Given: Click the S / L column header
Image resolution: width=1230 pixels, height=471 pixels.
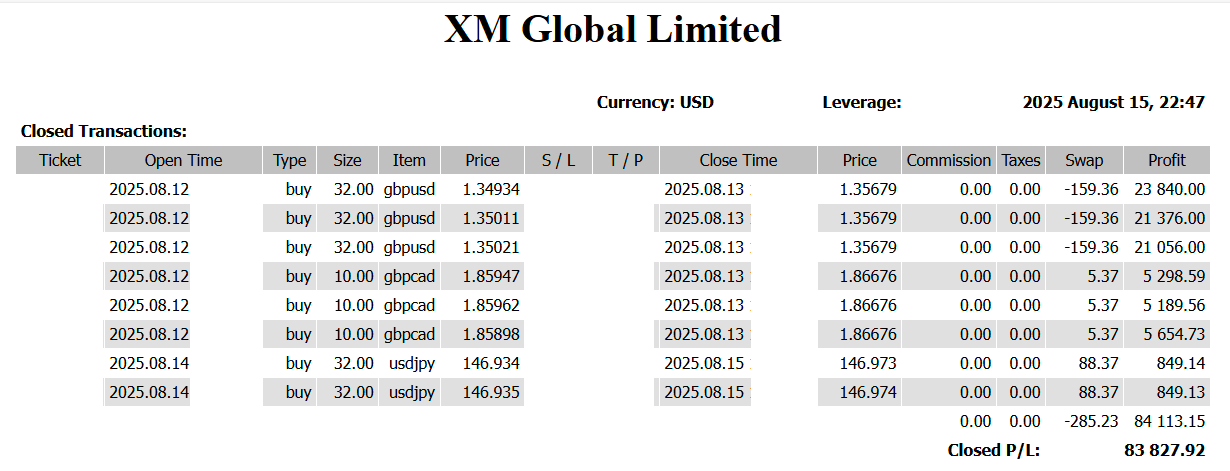Looking at the screenshot, I should (559, 160).
